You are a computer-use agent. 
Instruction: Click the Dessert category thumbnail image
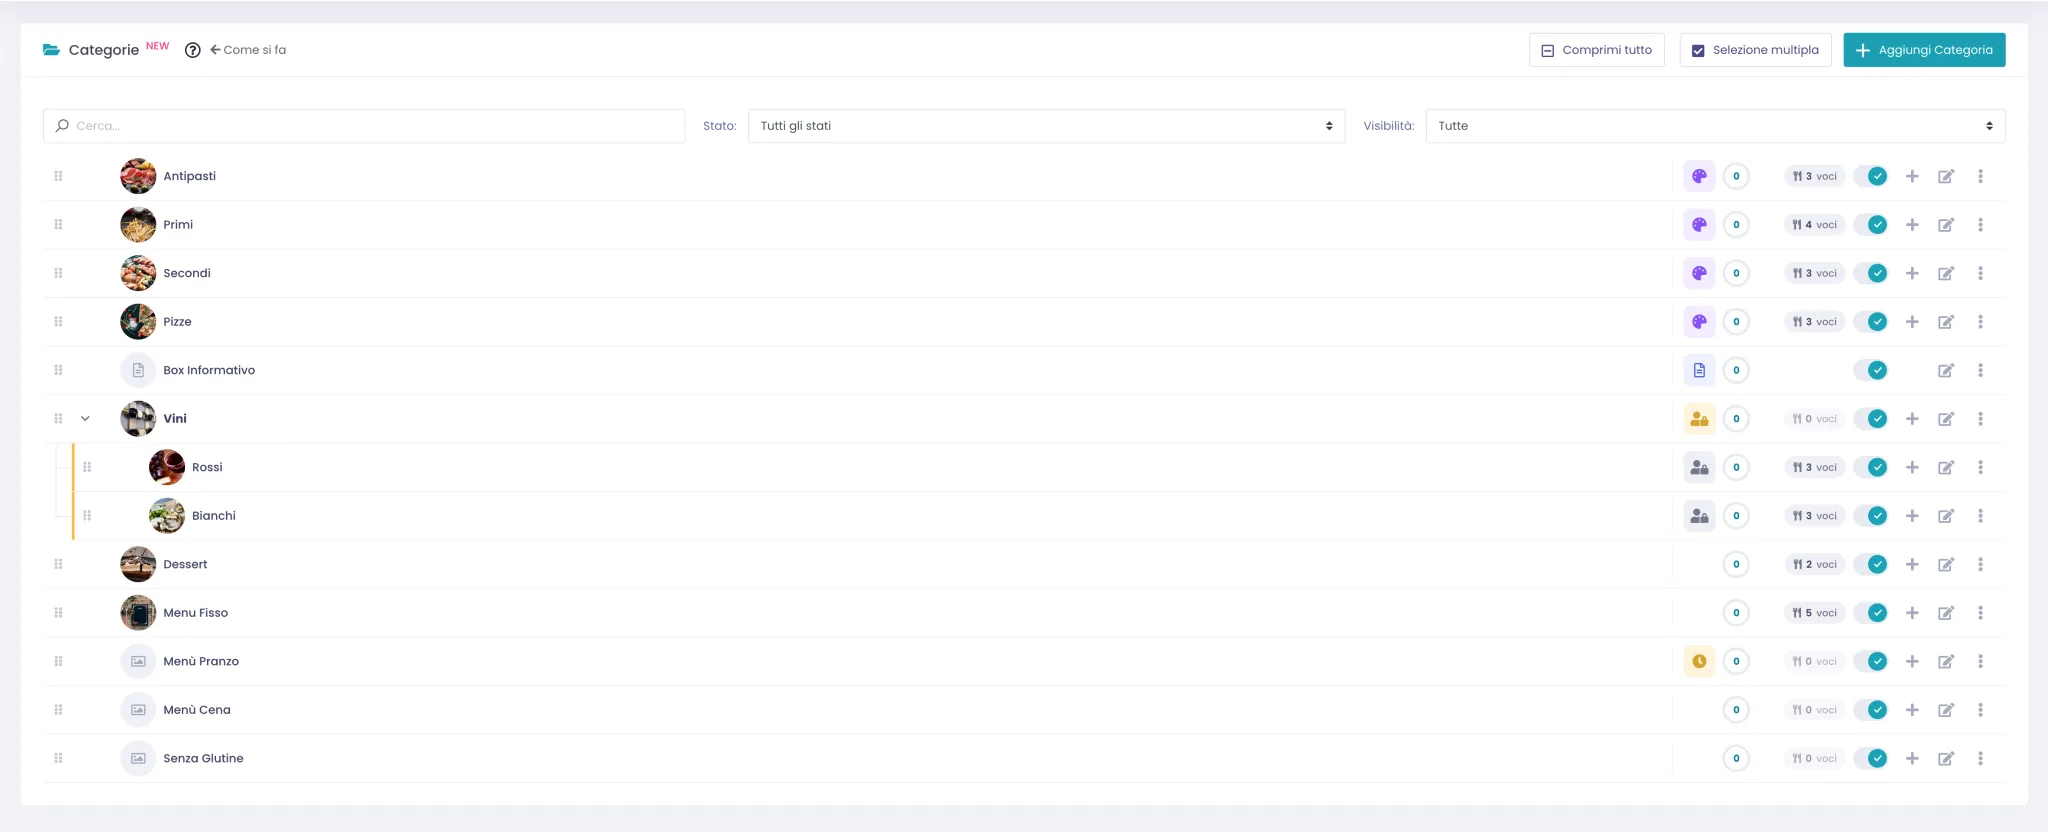[138, 564]
